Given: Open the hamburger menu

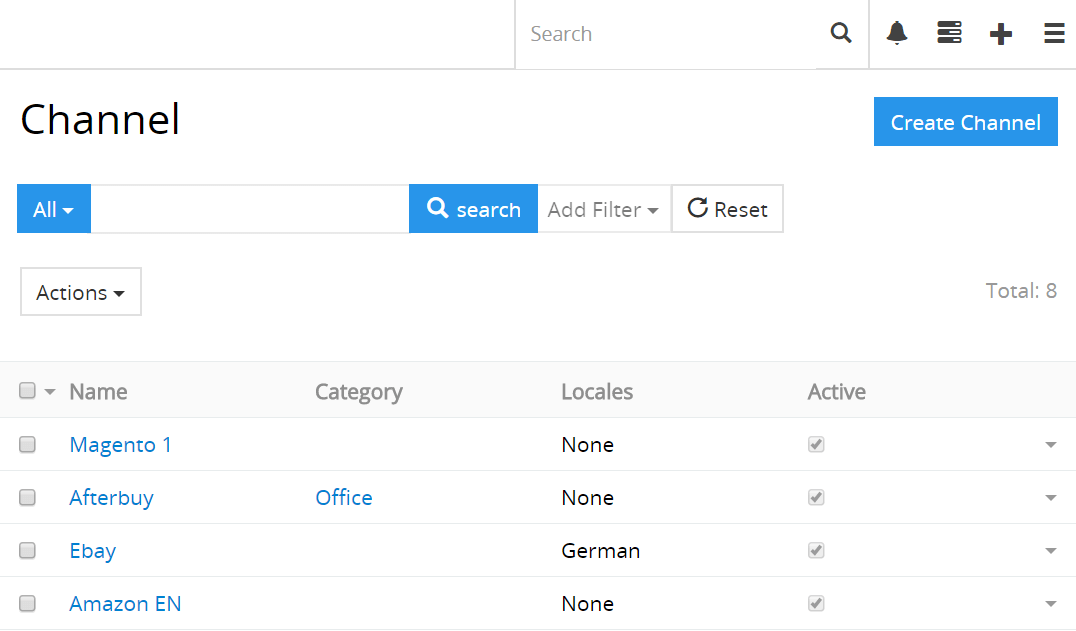Looking at the screenshot, I should 1053,34.
